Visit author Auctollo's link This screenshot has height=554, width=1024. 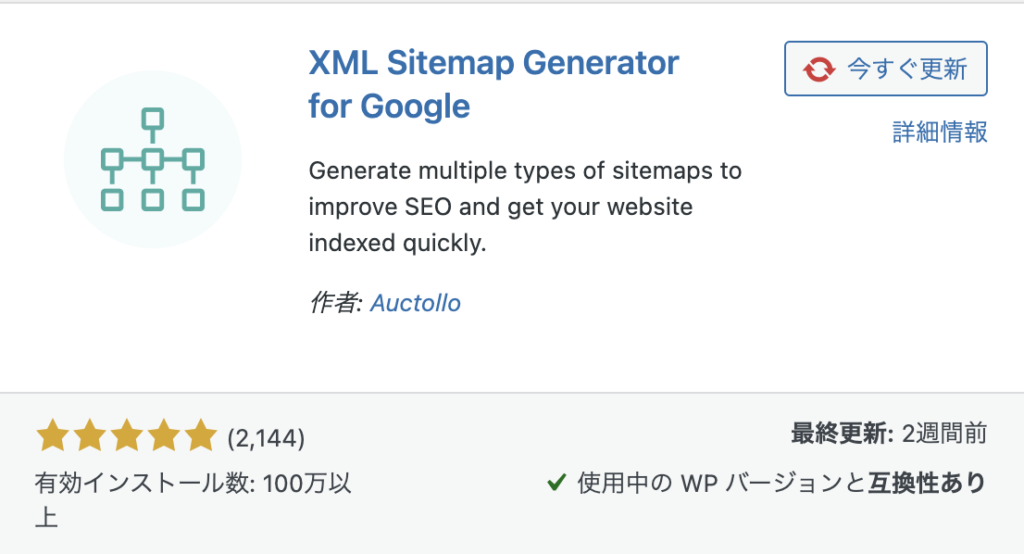tap(415, 303)
